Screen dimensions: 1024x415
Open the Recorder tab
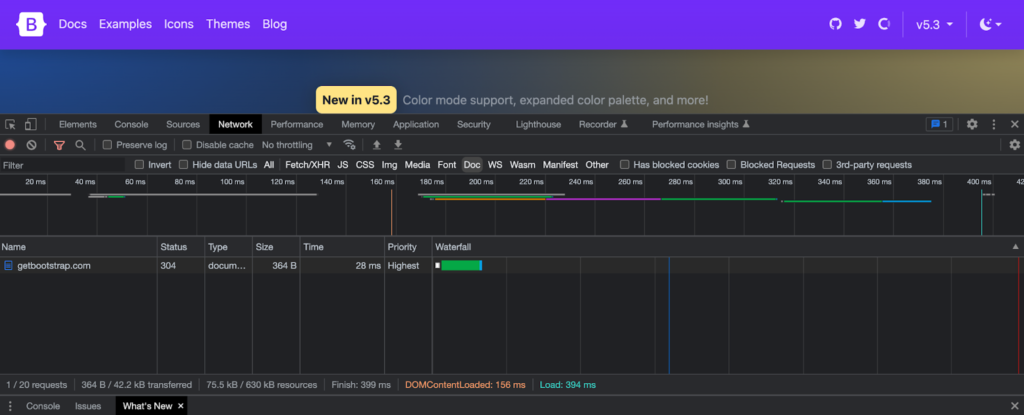coord(603,124)
